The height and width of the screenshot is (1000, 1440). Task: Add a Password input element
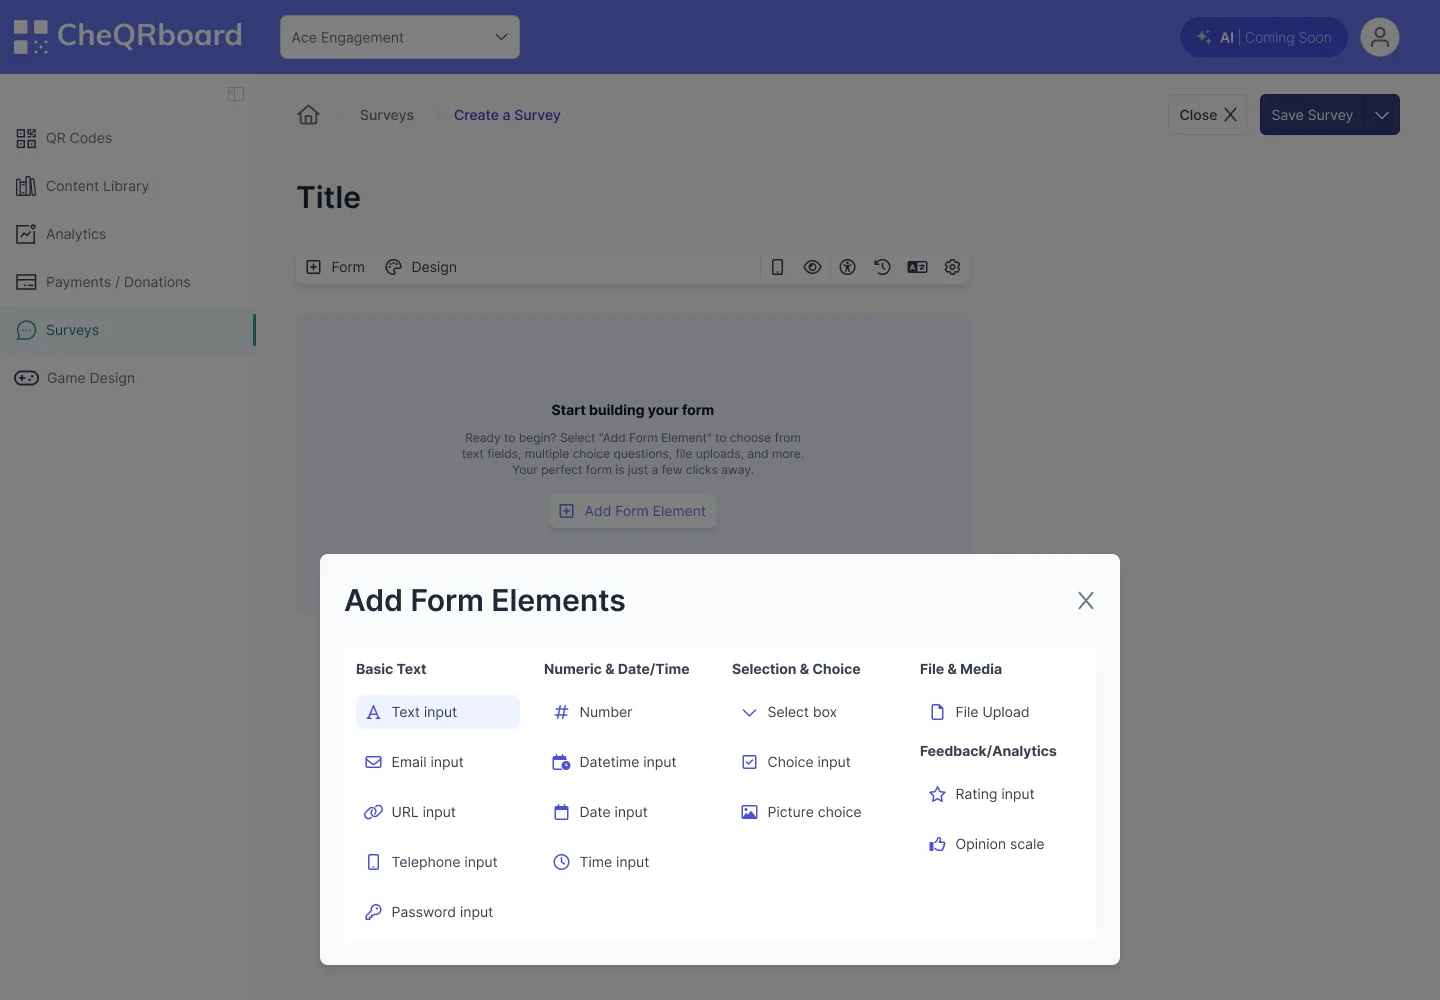(x=438, y=912)
